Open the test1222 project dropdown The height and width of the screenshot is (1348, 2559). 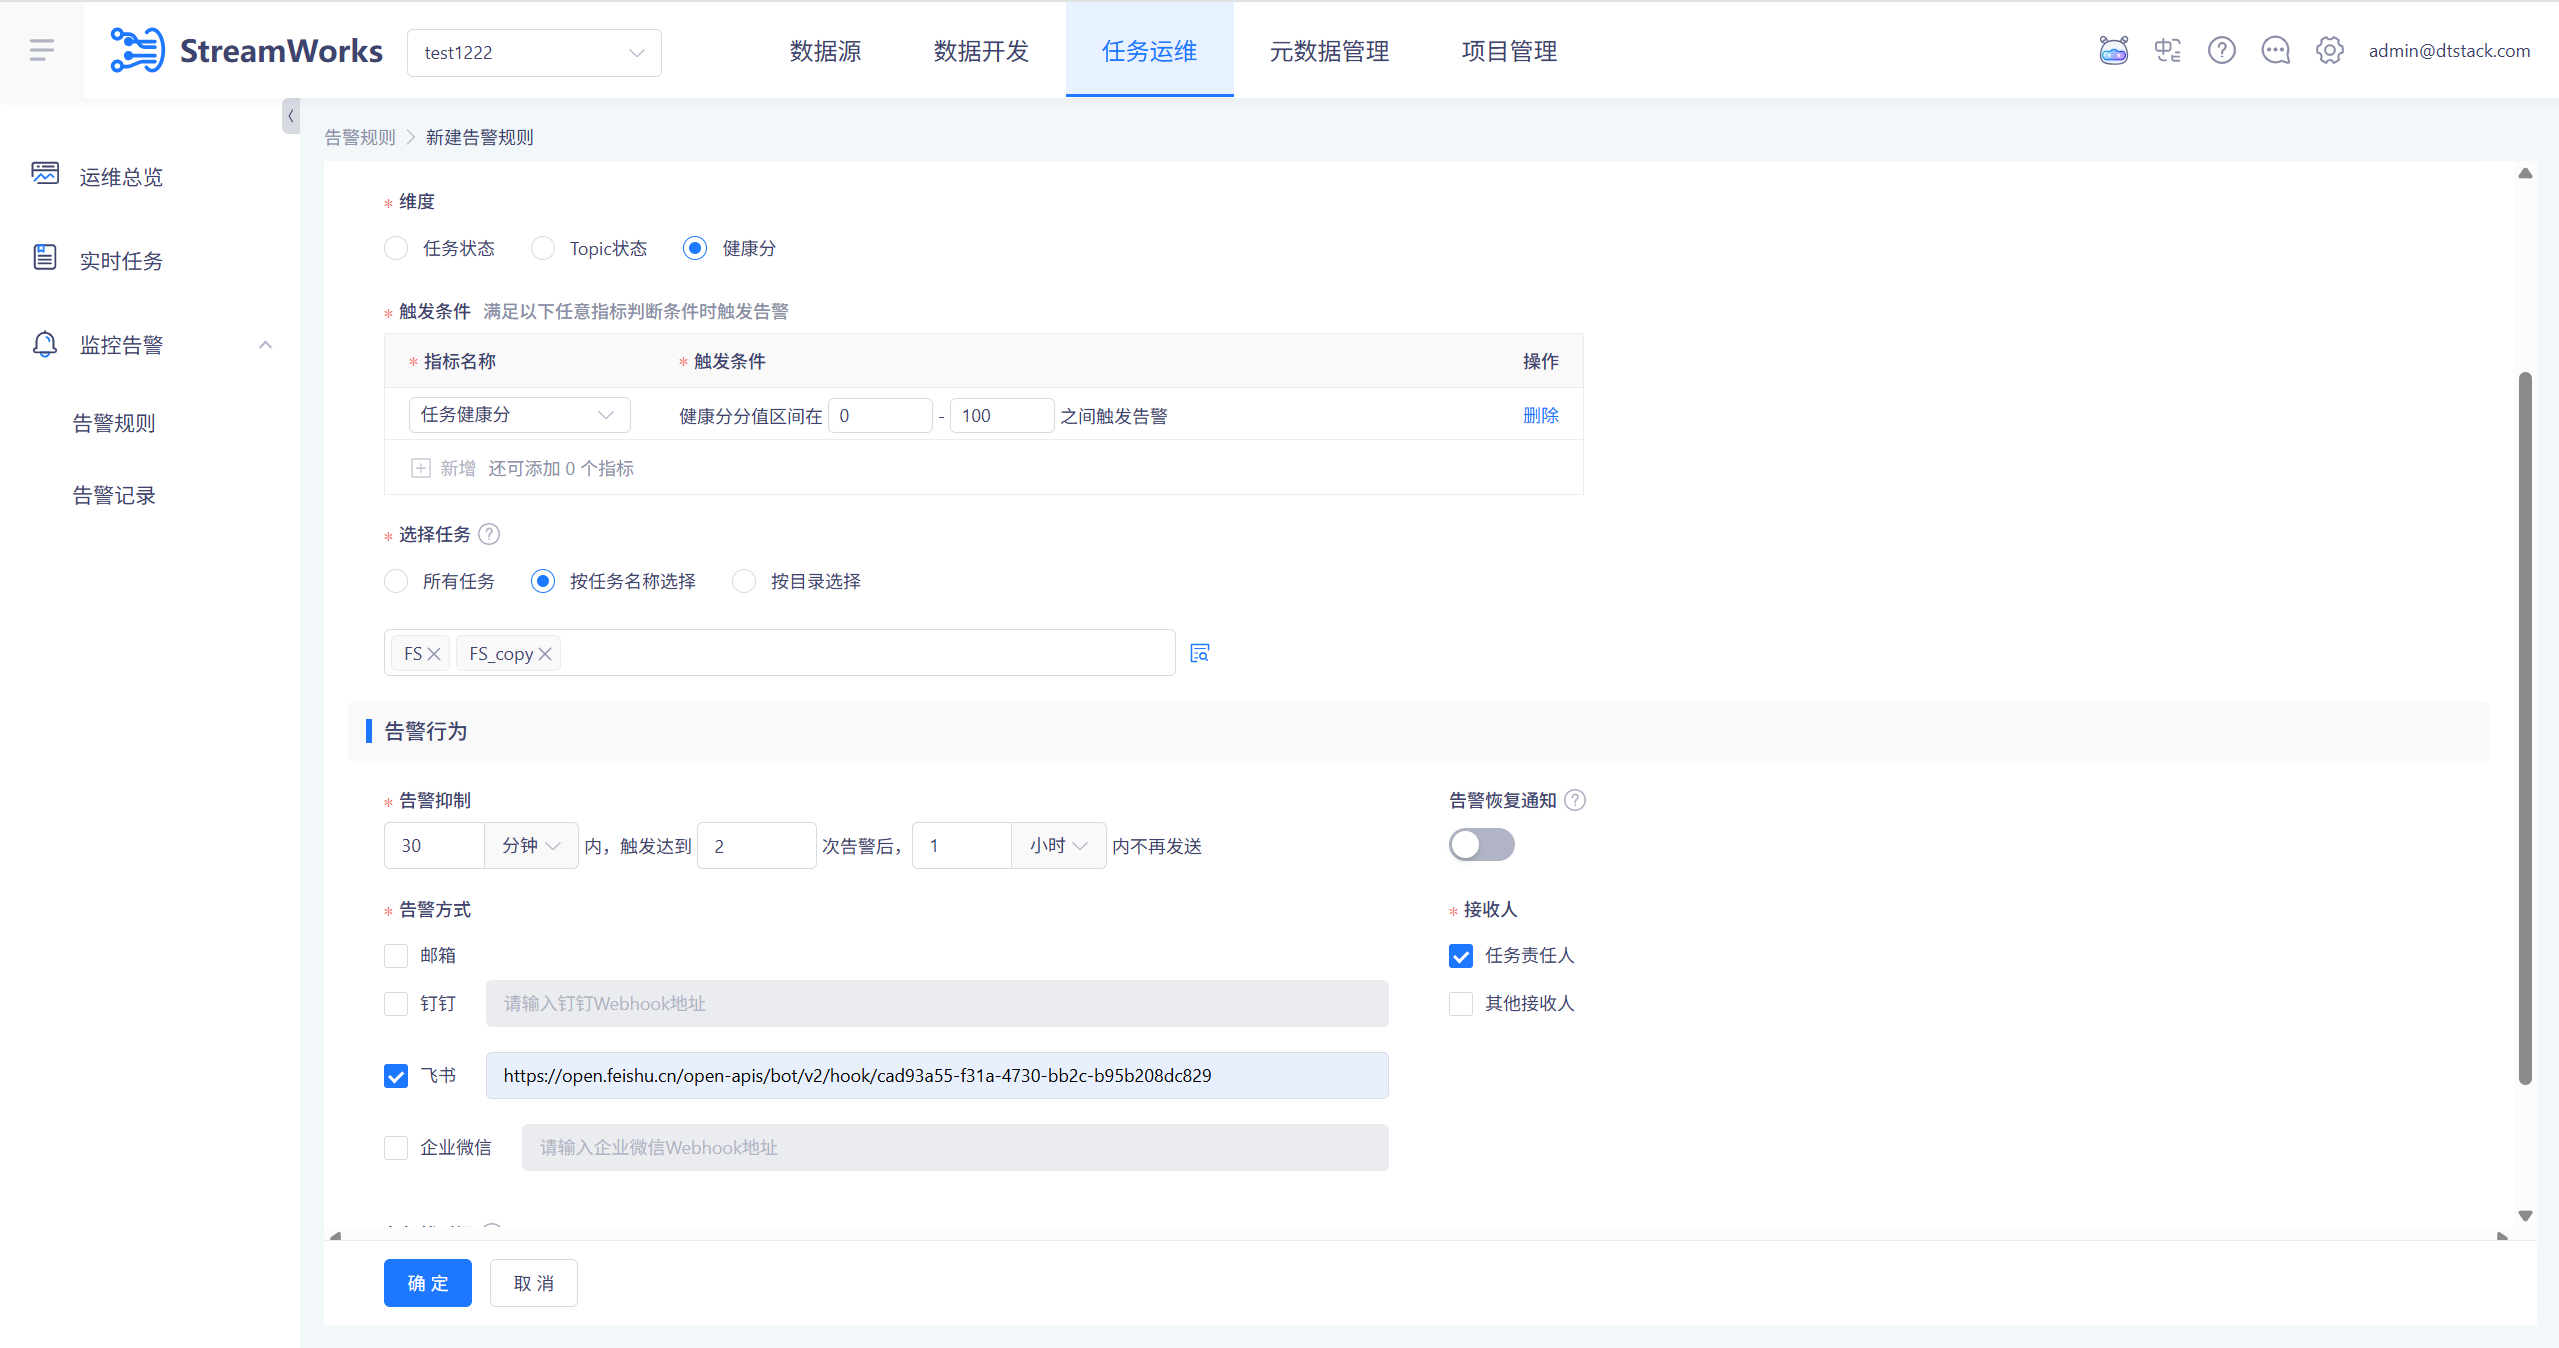click(534, 52)
